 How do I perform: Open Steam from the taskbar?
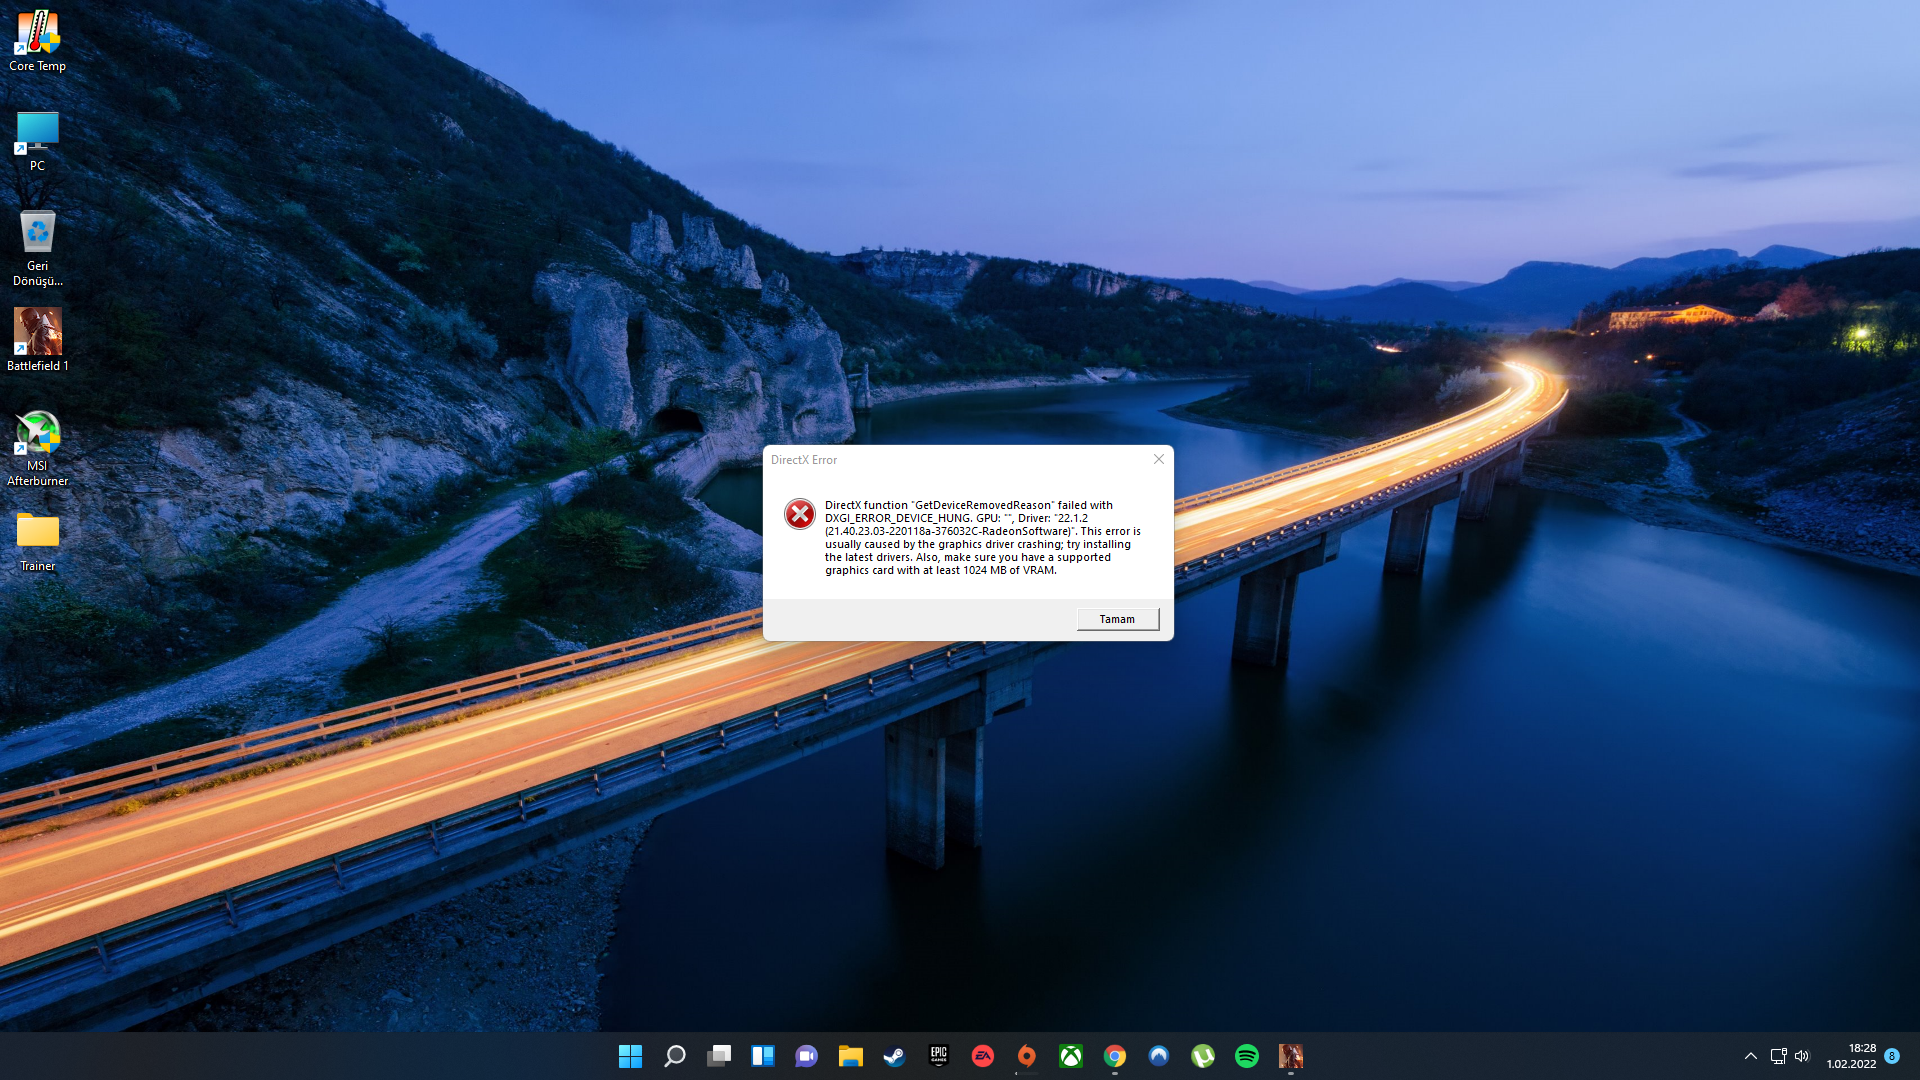894,1056
